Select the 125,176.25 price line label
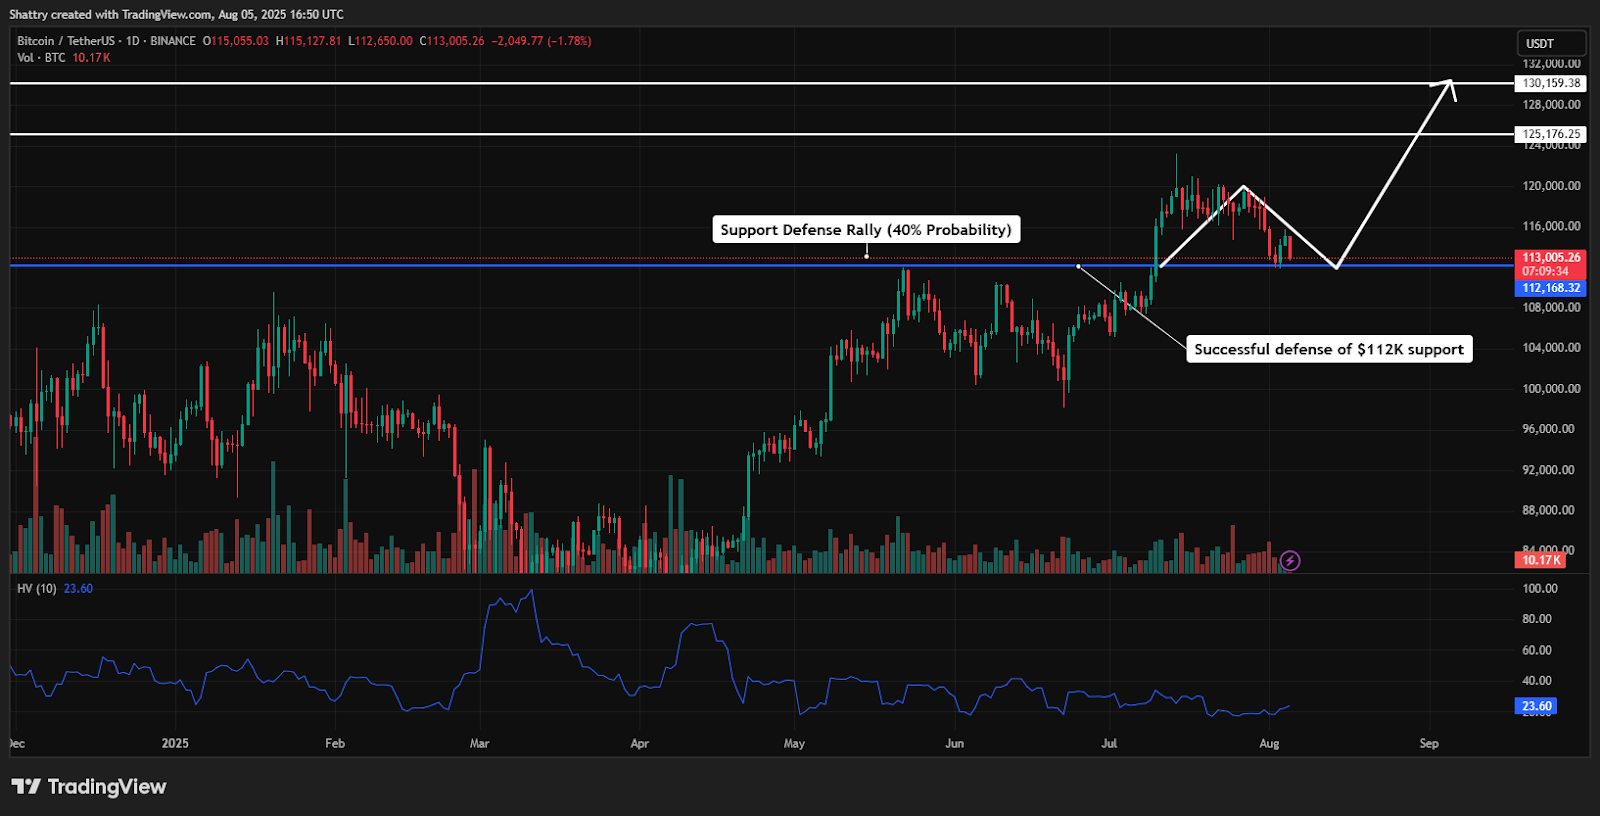 1551,134
